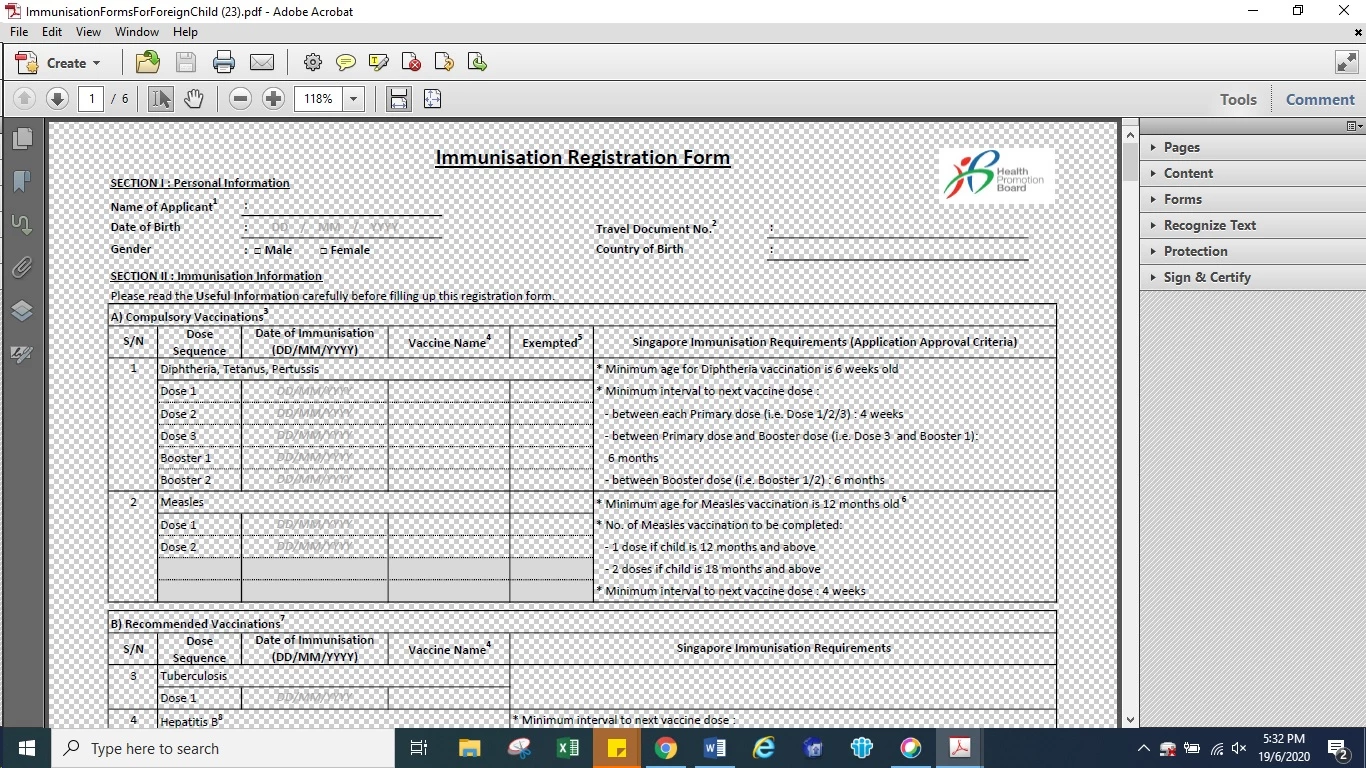Click the rotate page icon
1366x768 pixels.
click(x=444, y=62)
